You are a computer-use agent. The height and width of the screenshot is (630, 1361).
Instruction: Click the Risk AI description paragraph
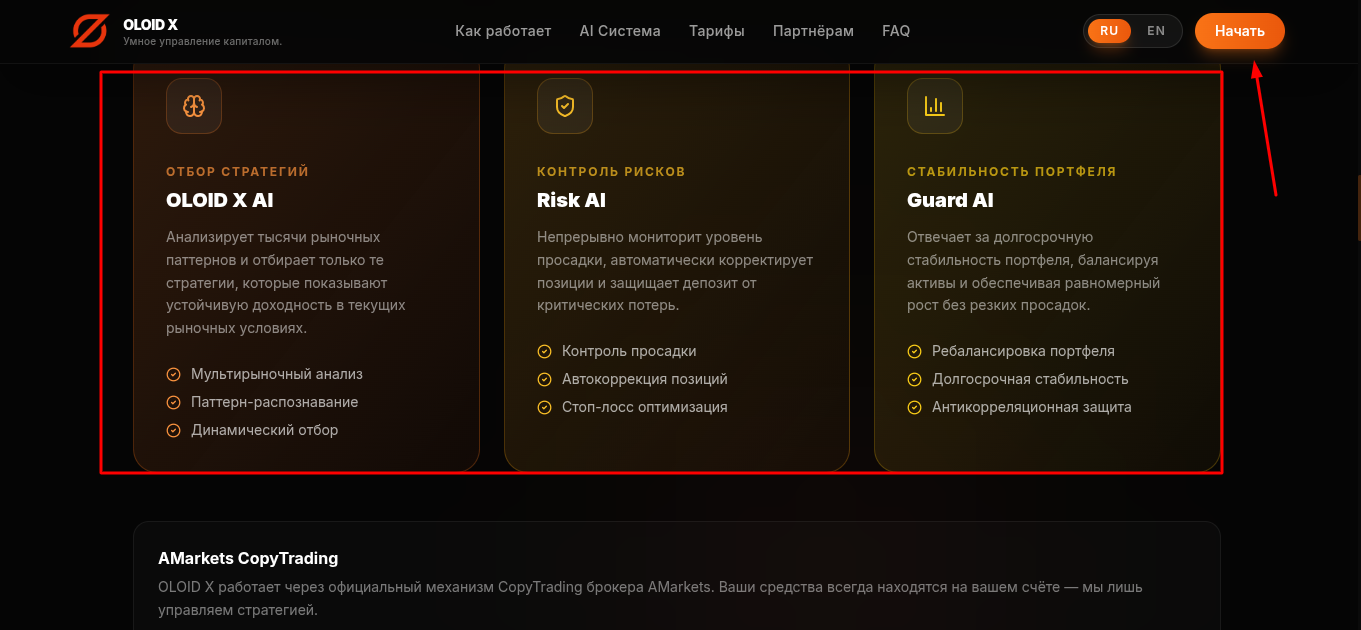click(x=675, y=271)
